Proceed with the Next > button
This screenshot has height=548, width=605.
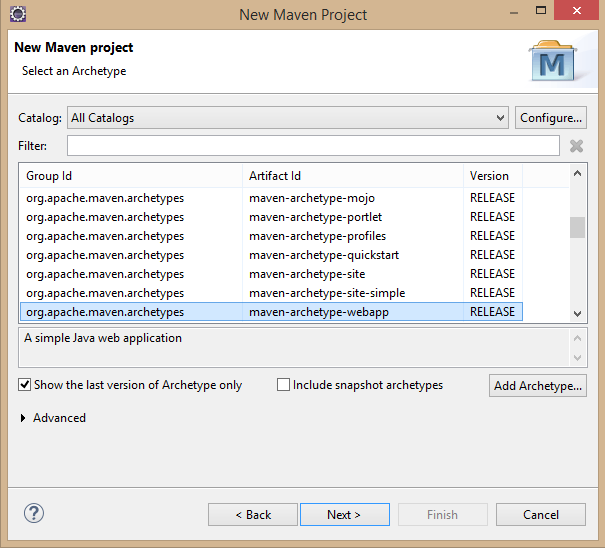(345, 514)
